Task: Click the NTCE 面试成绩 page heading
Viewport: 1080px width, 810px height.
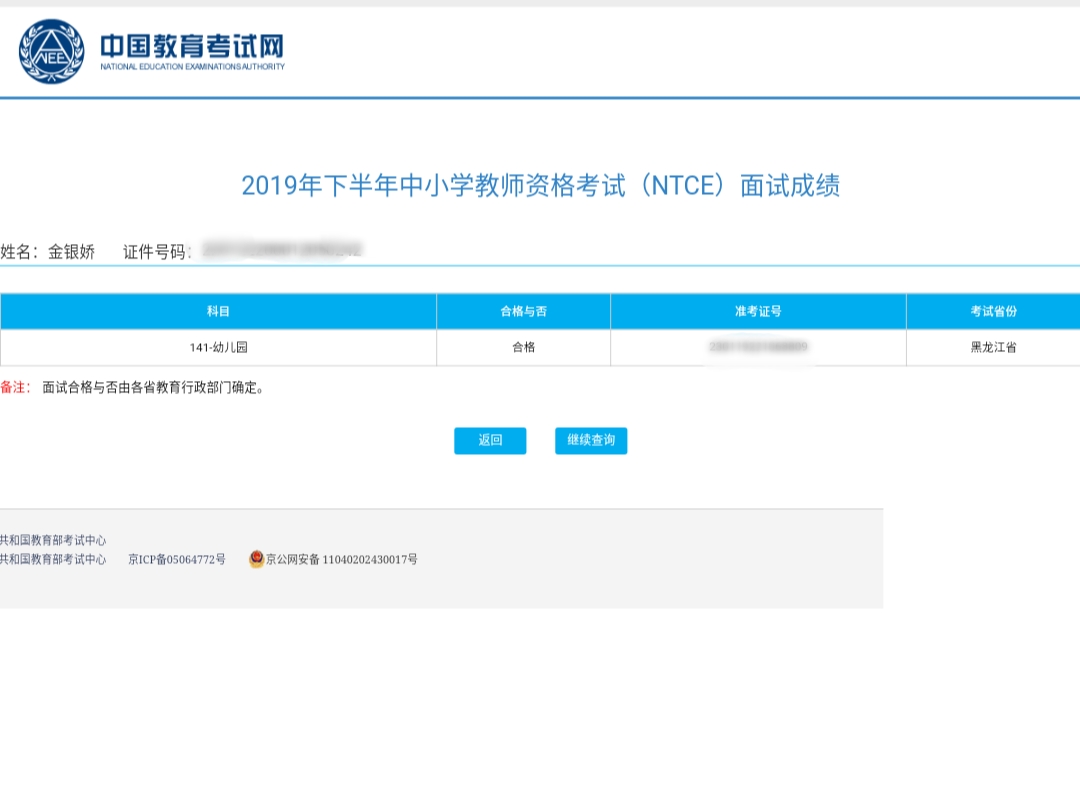Action: tap(540, 186)
